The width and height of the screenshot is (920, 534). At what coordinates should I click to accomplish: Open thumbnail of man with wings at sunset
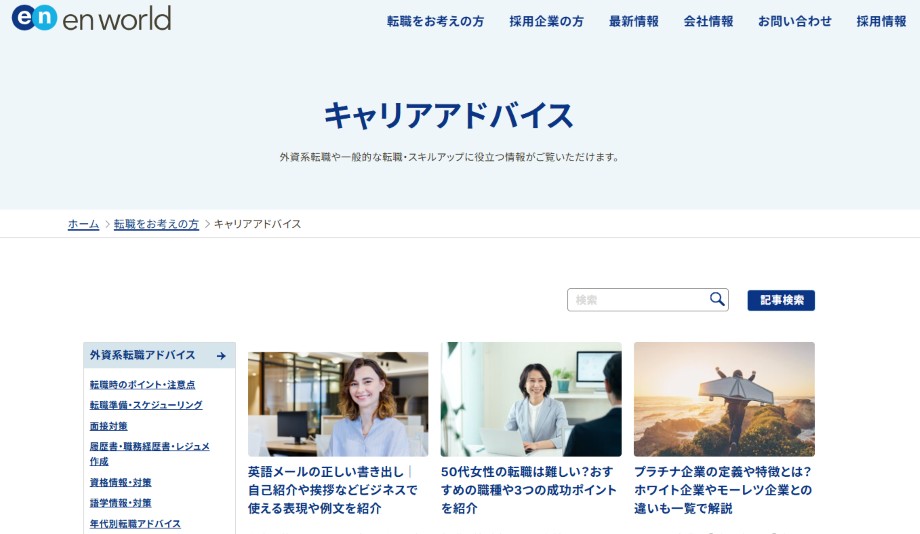click(x=724, y=399)
